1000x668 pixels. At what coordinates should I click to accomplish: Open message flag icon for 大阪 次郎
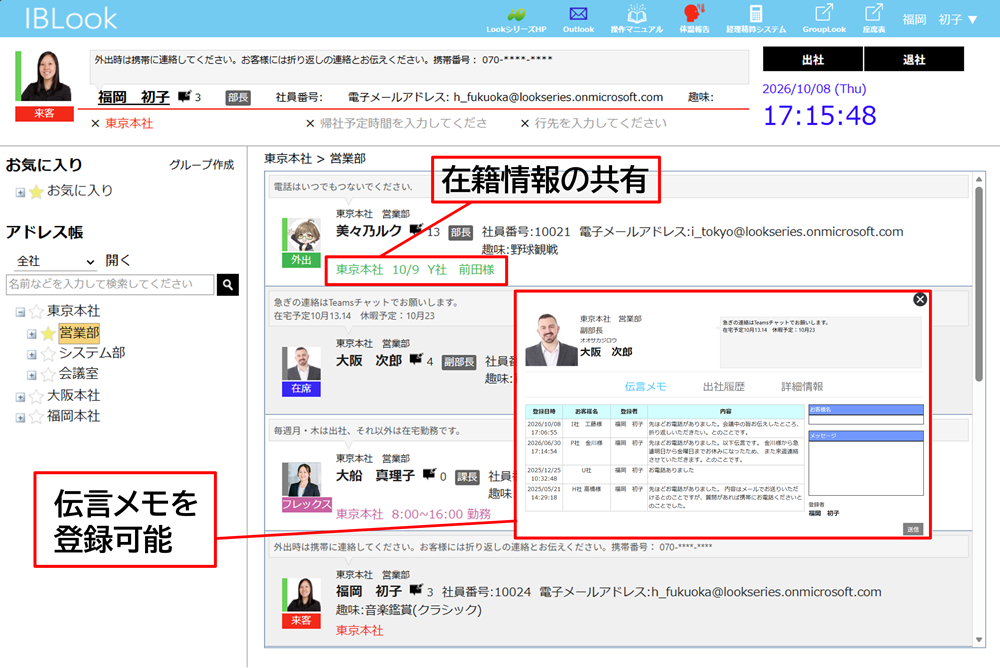click(x=416, y=360)
